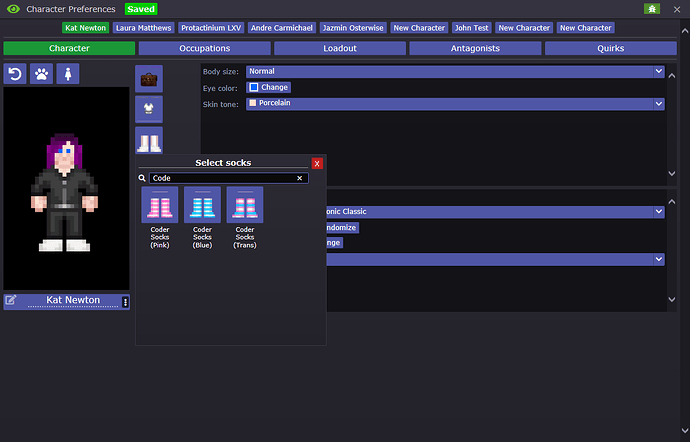The width and height of the screenshot is (690, 442).
Task: Open the dropdown ending in 'onic Classic'
Action: (495, 212)
